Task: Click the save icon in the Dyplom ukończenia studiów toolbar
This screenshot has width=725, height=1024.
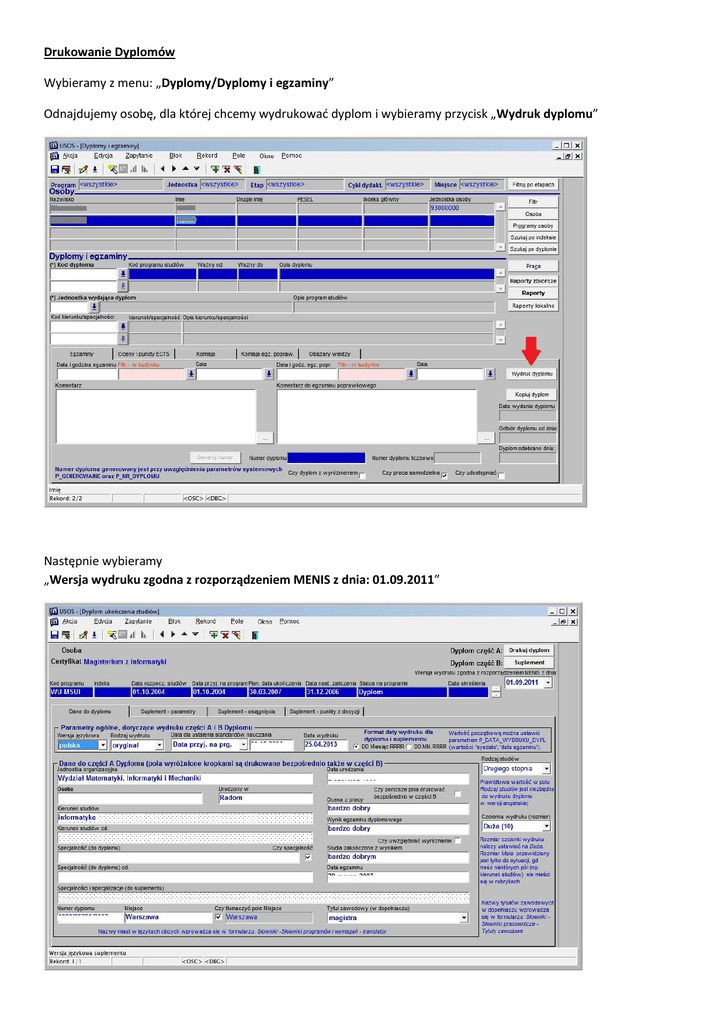Action: click(55, 633)
